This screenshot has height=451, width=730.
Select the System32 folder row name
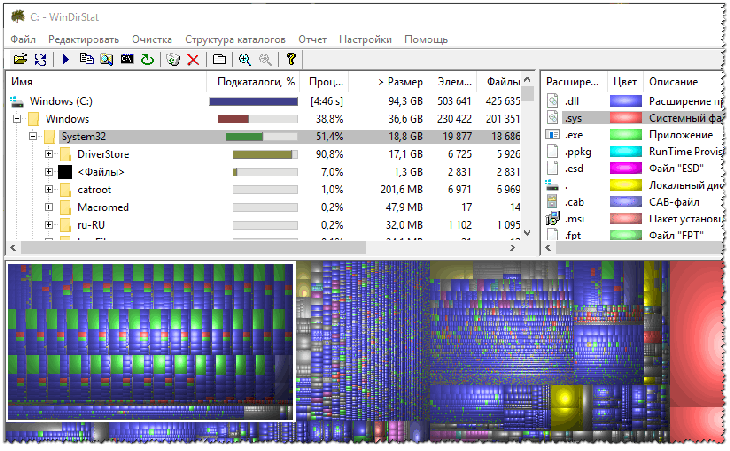[x=84, y=136]
